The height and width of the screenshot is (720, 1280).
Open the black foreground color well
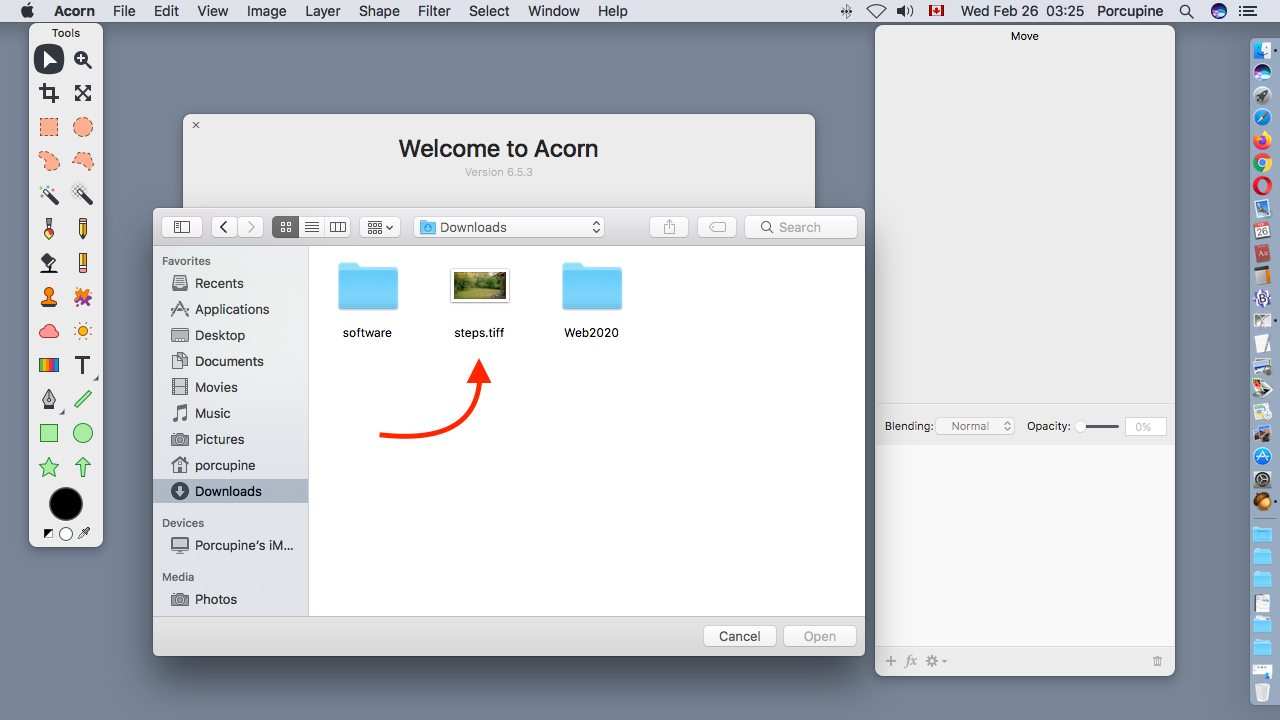pos(66,504)
